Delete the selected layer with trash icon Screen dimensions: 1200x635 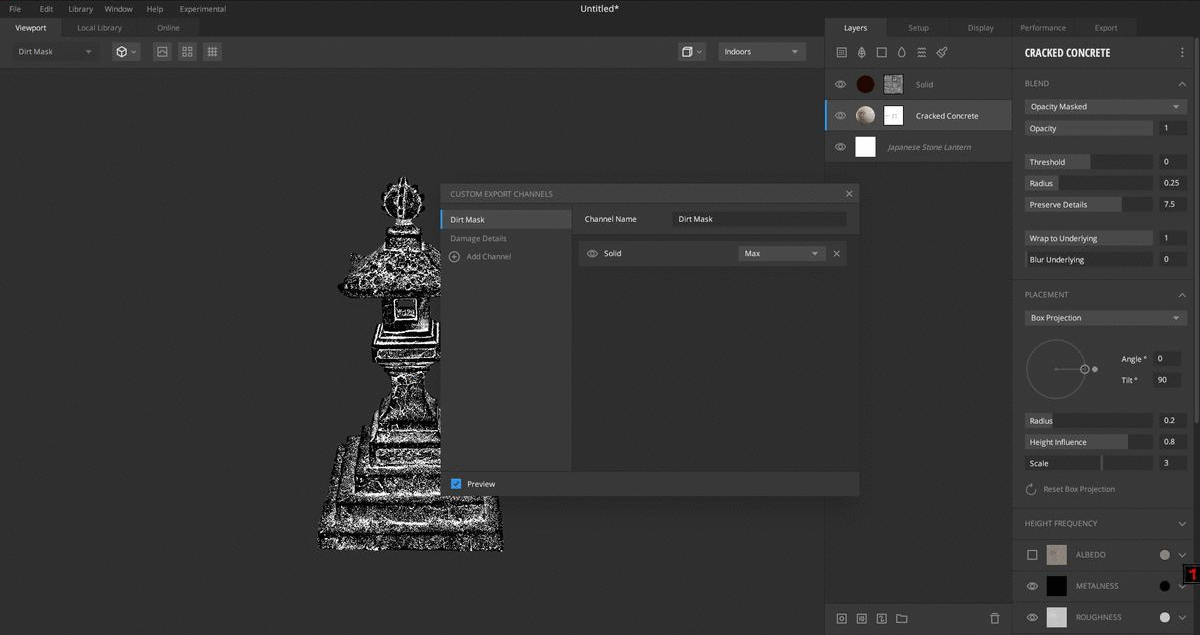point(994,619)
